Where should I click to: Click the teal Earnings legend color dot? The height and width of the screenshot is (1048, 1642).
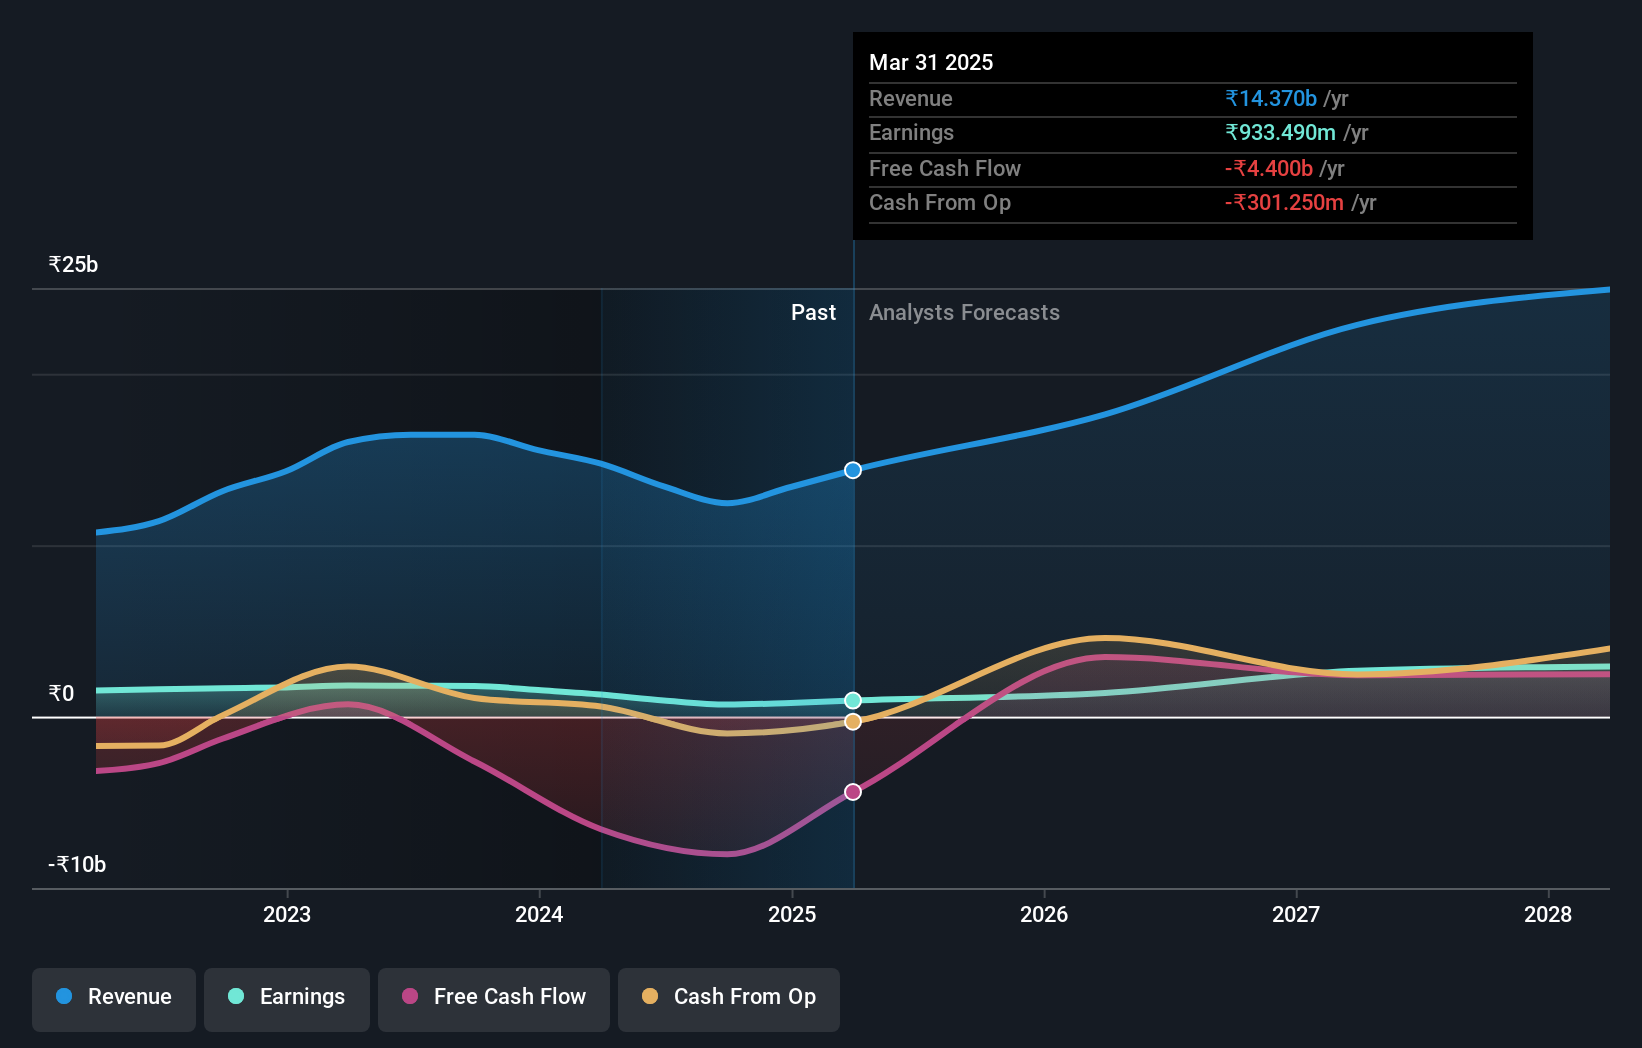(236, 996)
